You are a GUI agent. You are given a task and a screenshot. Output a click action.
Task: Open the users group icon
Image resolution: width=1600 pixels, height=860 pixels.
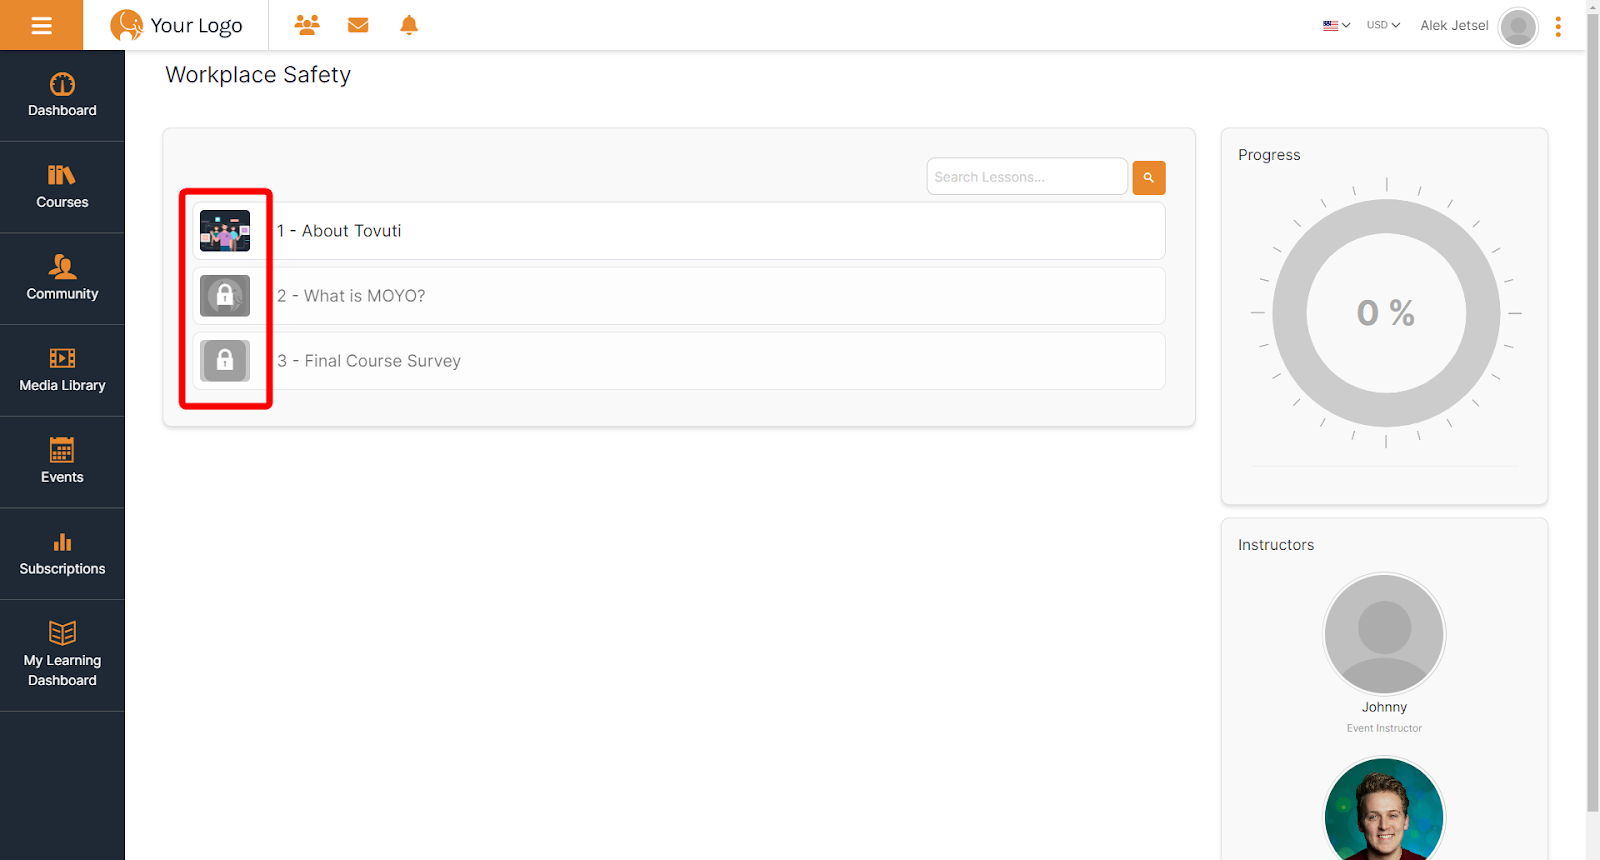pos(307,25)
